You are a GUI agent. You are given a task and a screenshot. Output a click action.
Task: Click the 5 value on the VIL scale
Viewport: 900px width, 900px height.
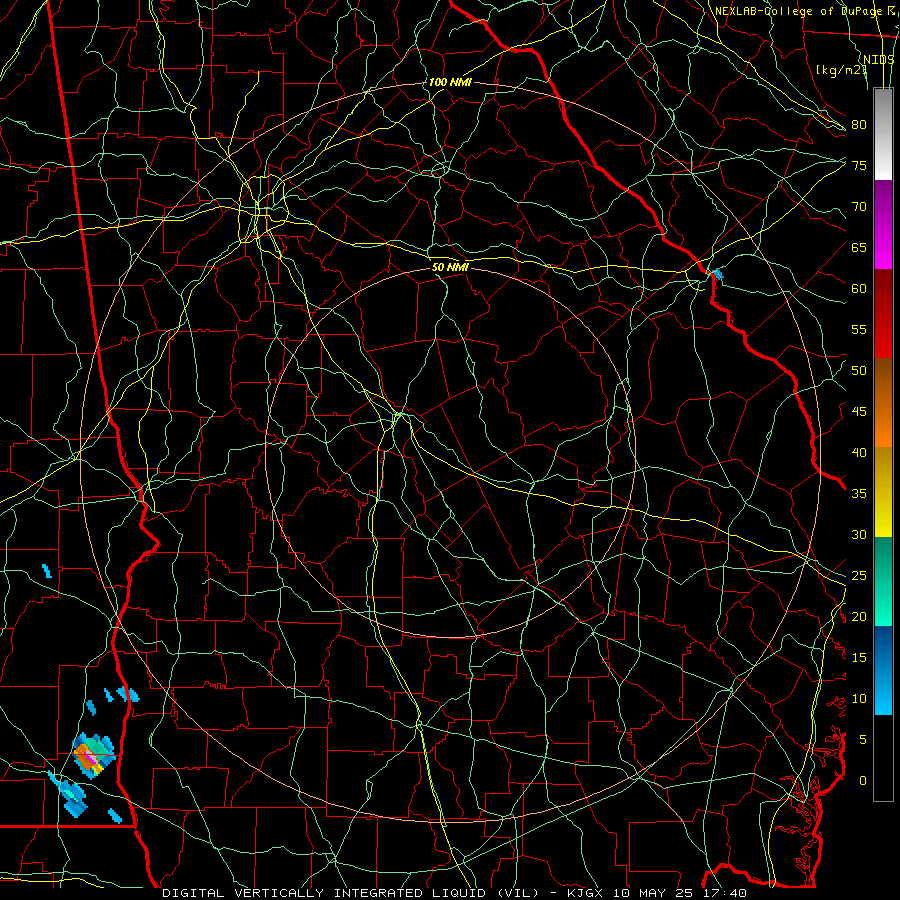pyautogui.click(x=863, y=739)
